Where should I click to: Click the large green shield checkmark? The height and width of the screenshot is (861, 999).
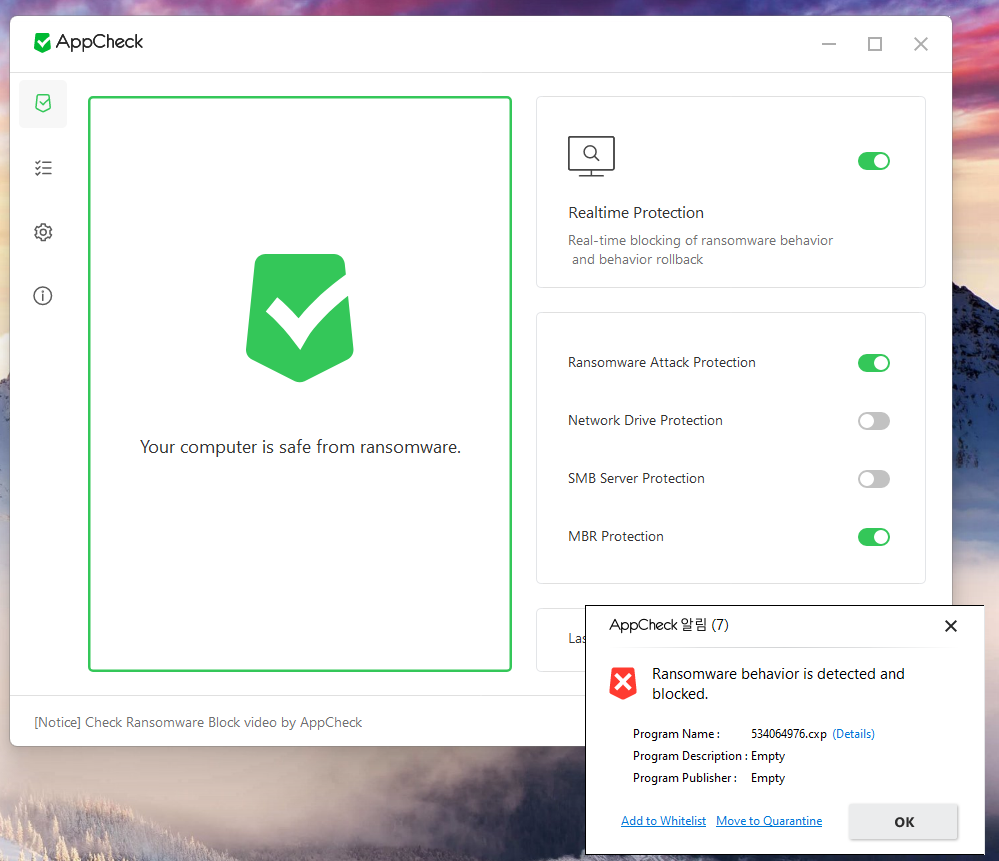point(299,317)
